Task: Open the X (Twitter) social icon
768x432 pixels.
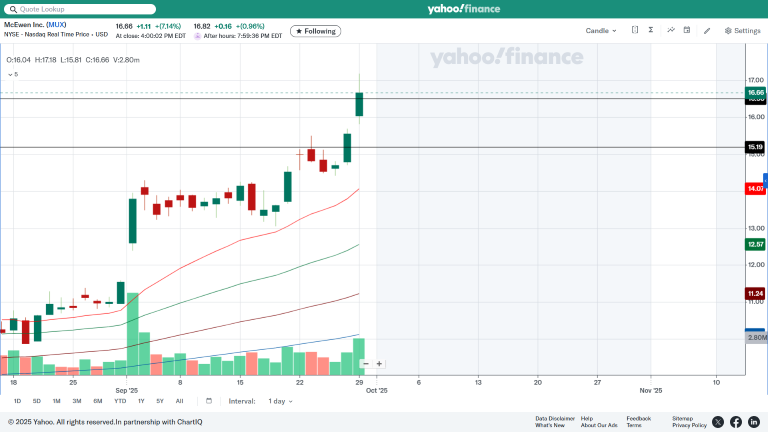Action: tap(718, 422)
